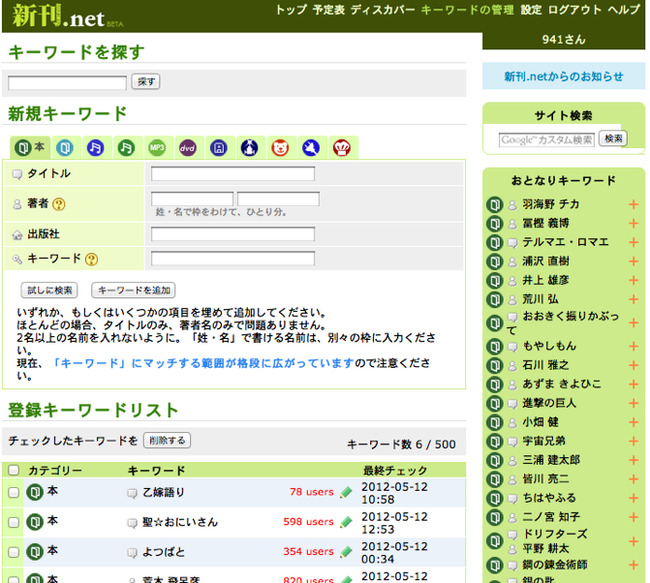The height and width of the screenshot is (583, 650).
Task: Open キーワードの管理 in the top navigation
Action: tap(468, 10)
